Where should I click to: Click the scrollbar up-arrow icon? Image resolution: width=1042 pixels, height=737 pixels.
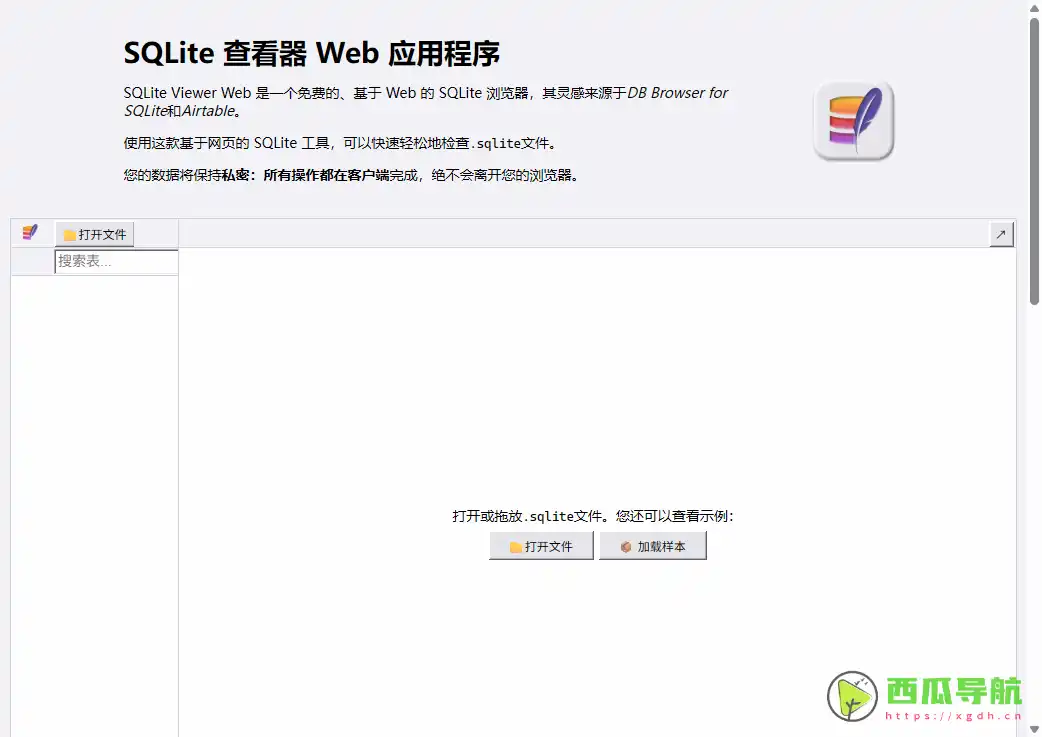[1033, 10]
